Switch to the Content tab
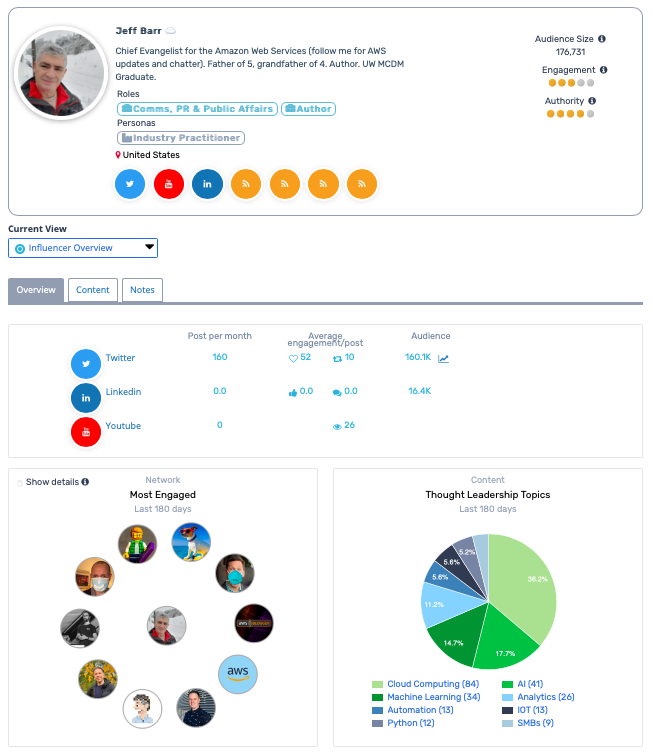Image resolution: width=653 pixels, height=753 pixels. point(93,290)
